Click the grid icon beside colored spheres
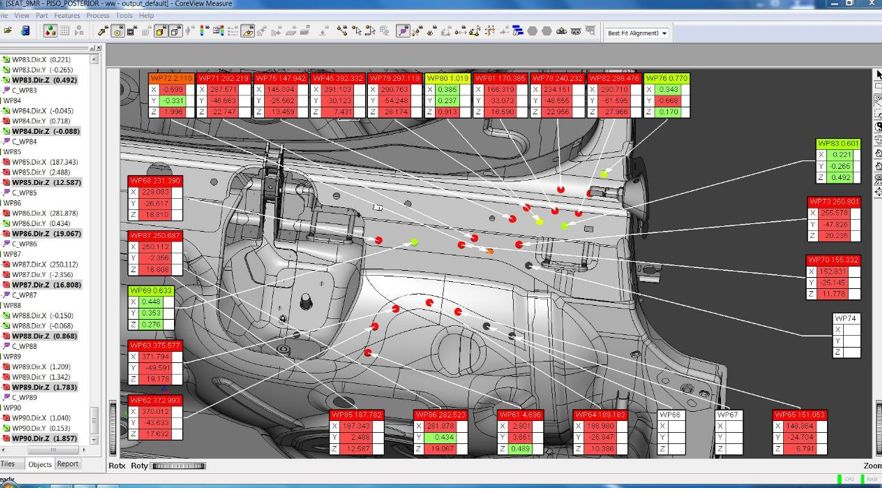 [65, 31]
